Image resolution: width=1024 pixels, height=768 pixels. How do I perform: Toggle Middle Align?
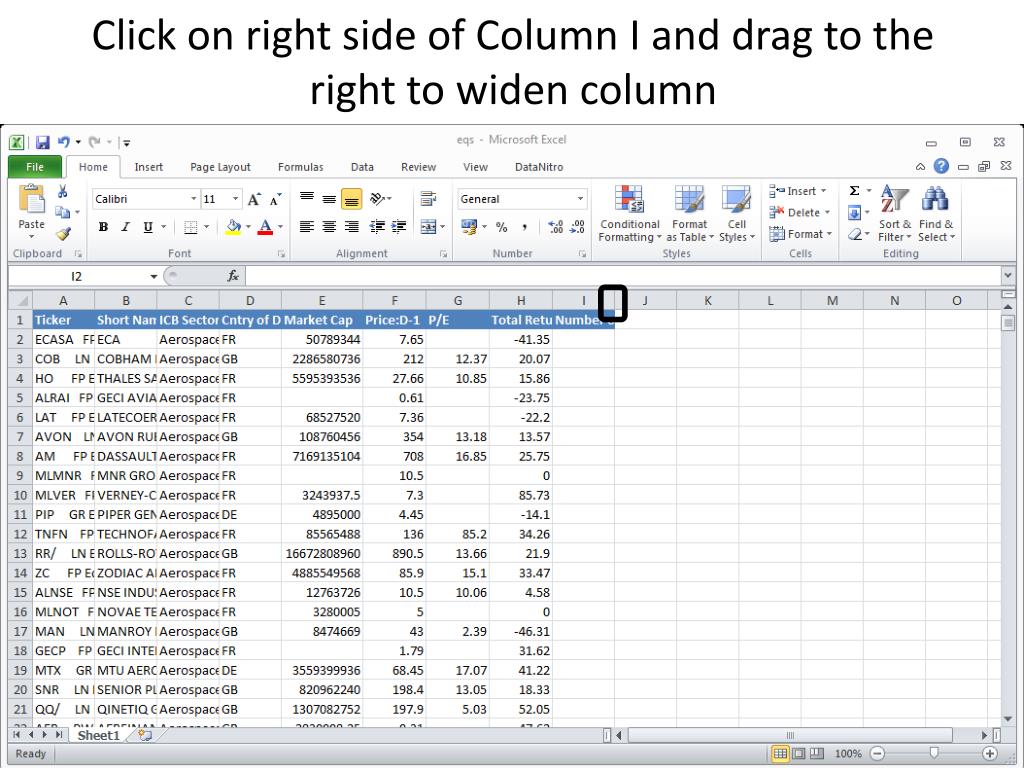[x=329, y=199]
